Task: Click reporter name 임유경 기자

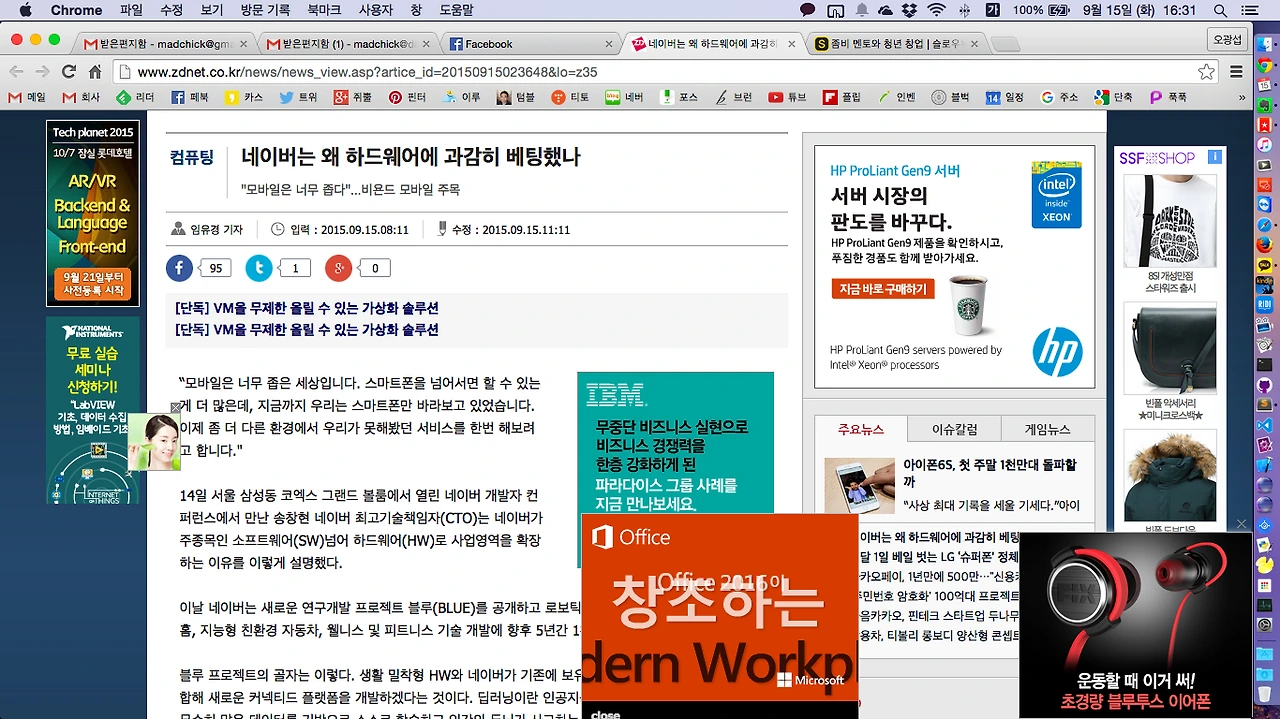Action: [216, 229]
